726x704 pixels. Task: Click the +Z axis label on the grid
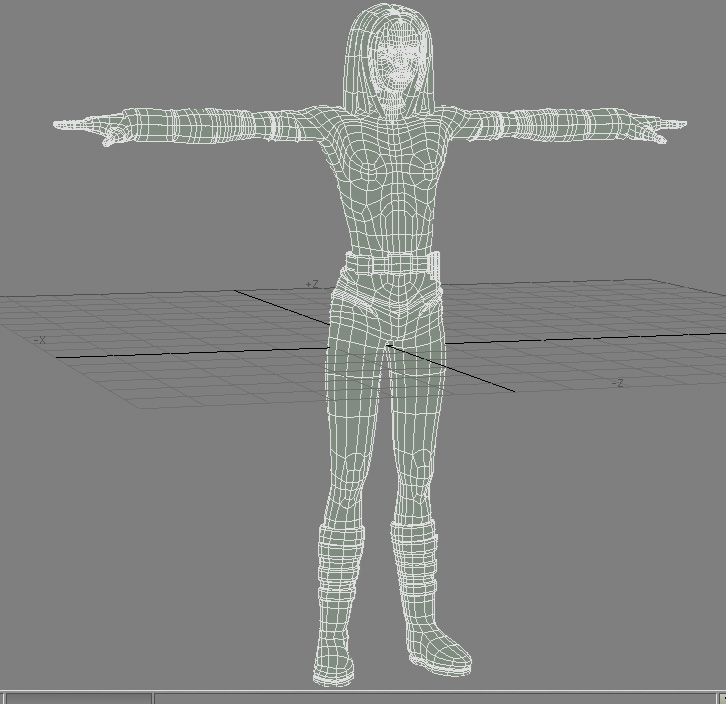[x=312, y=285]
